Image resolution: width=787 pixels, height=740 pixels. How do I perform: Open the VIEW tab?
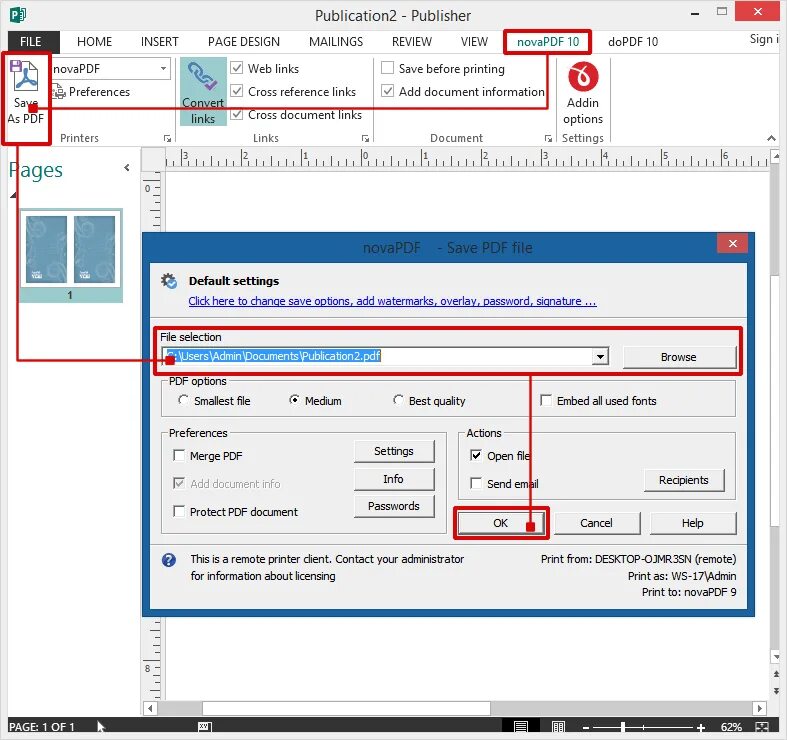tap(474, 42)
